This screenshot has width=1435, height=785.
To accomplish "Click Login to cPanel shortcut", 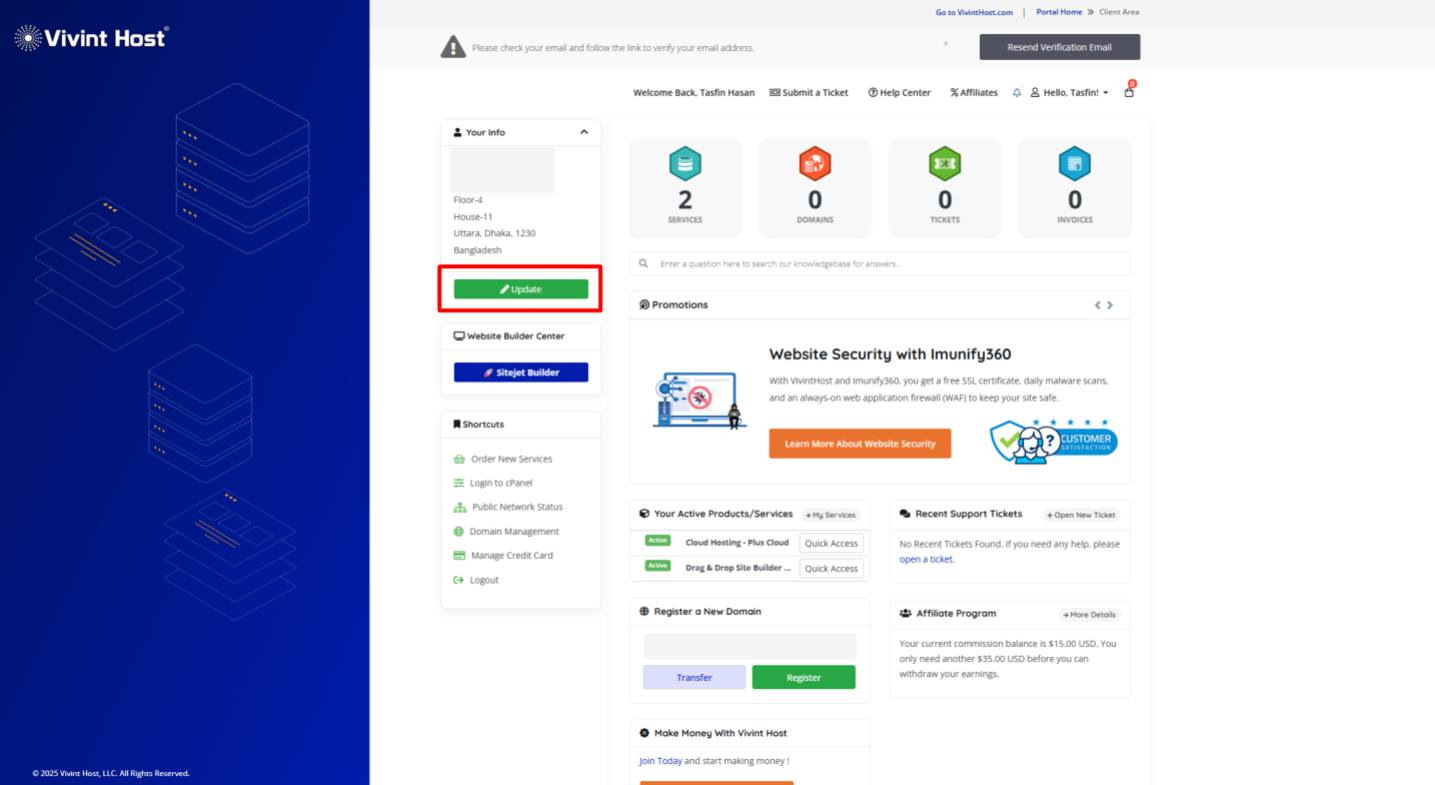I will (x=501, y=483).
